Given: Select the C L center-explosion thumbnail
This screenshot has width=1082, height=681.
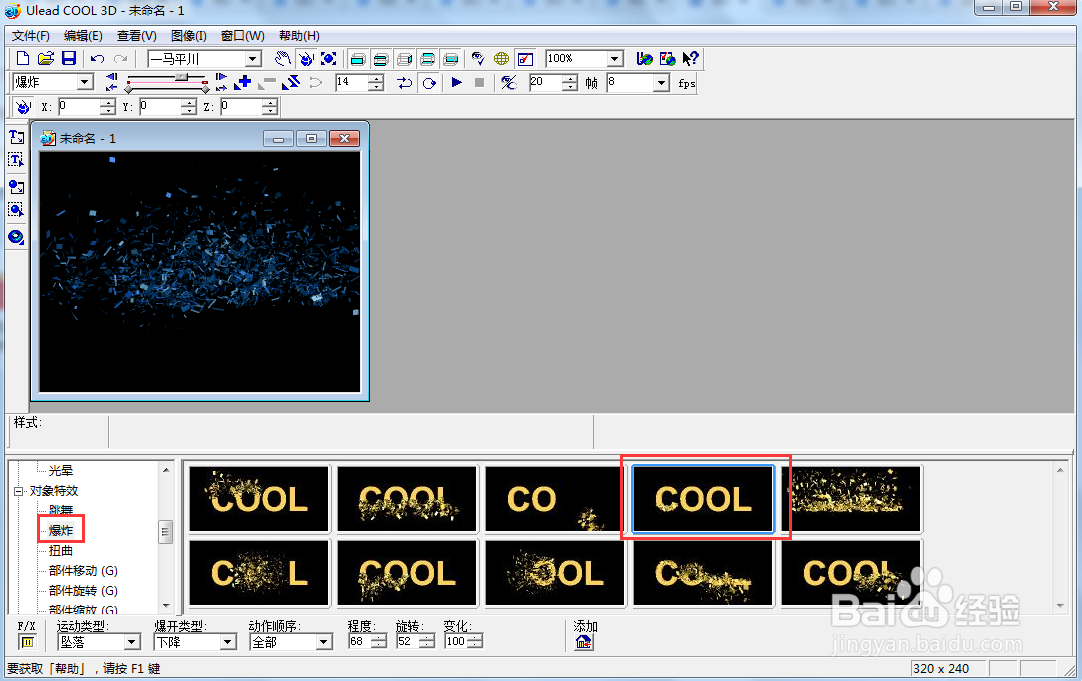Looking at the screenshot, I should [259, 572].
